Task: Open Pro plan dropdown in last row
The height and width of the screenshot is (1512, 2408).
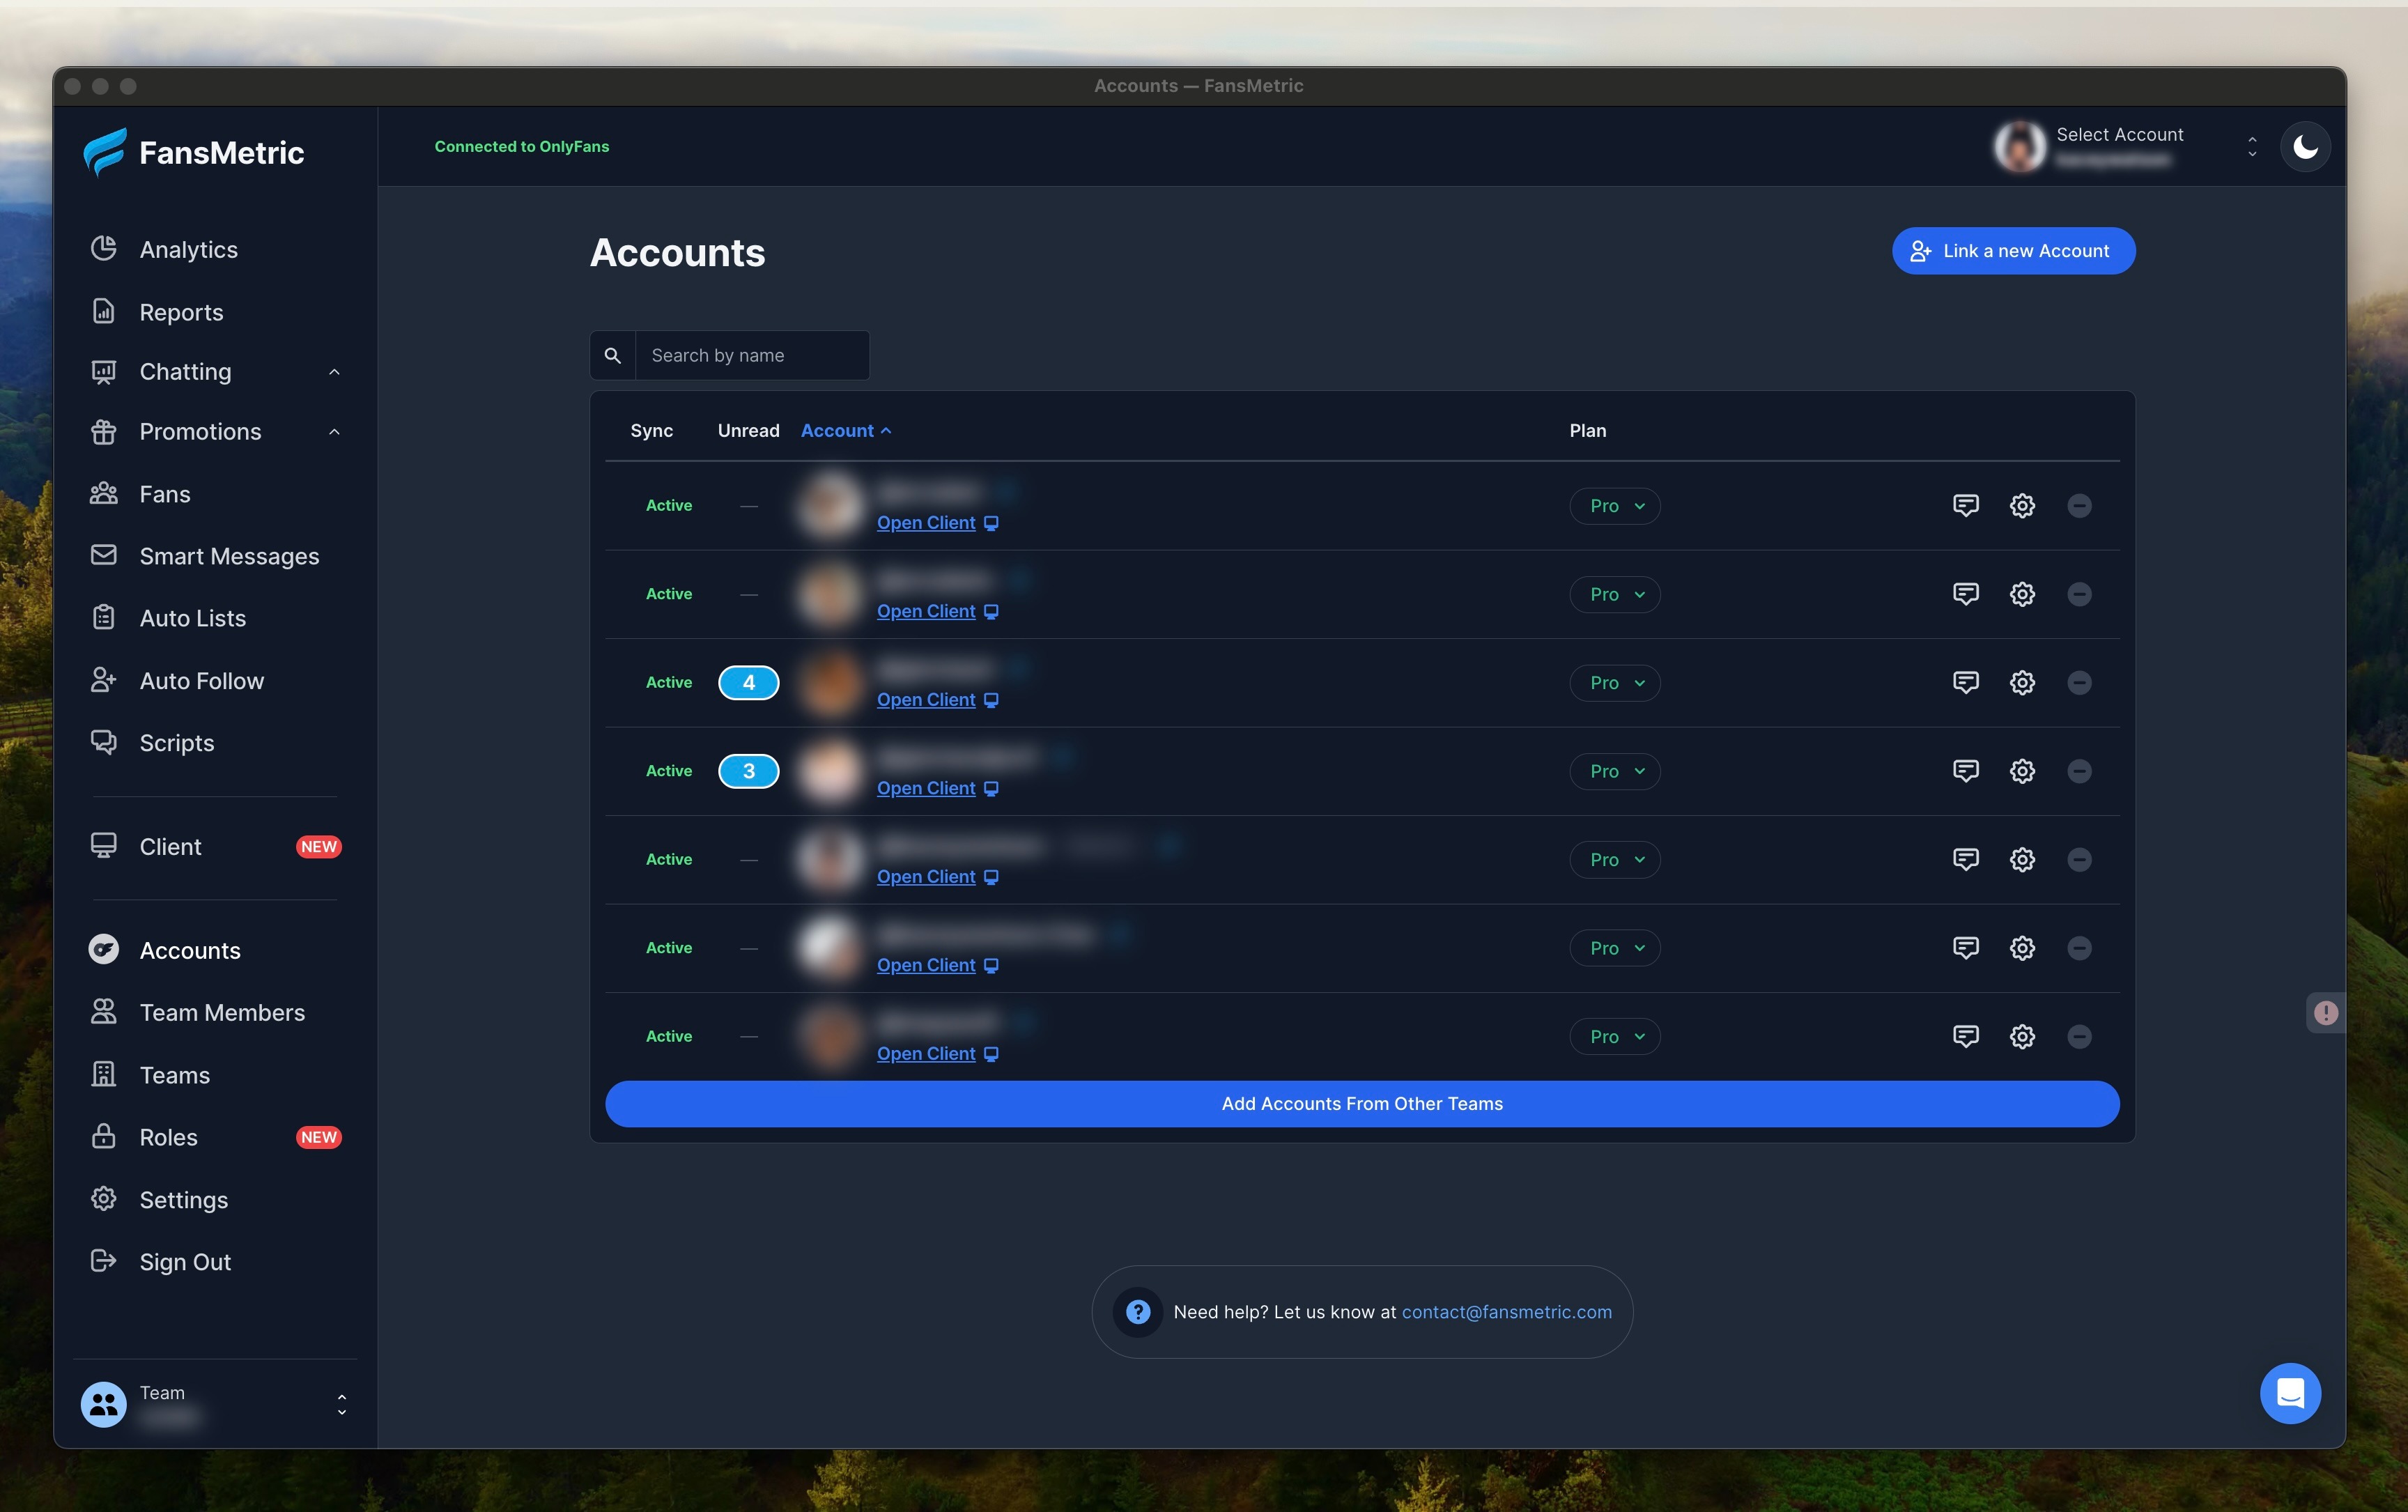Action: coord(1615,1037)
